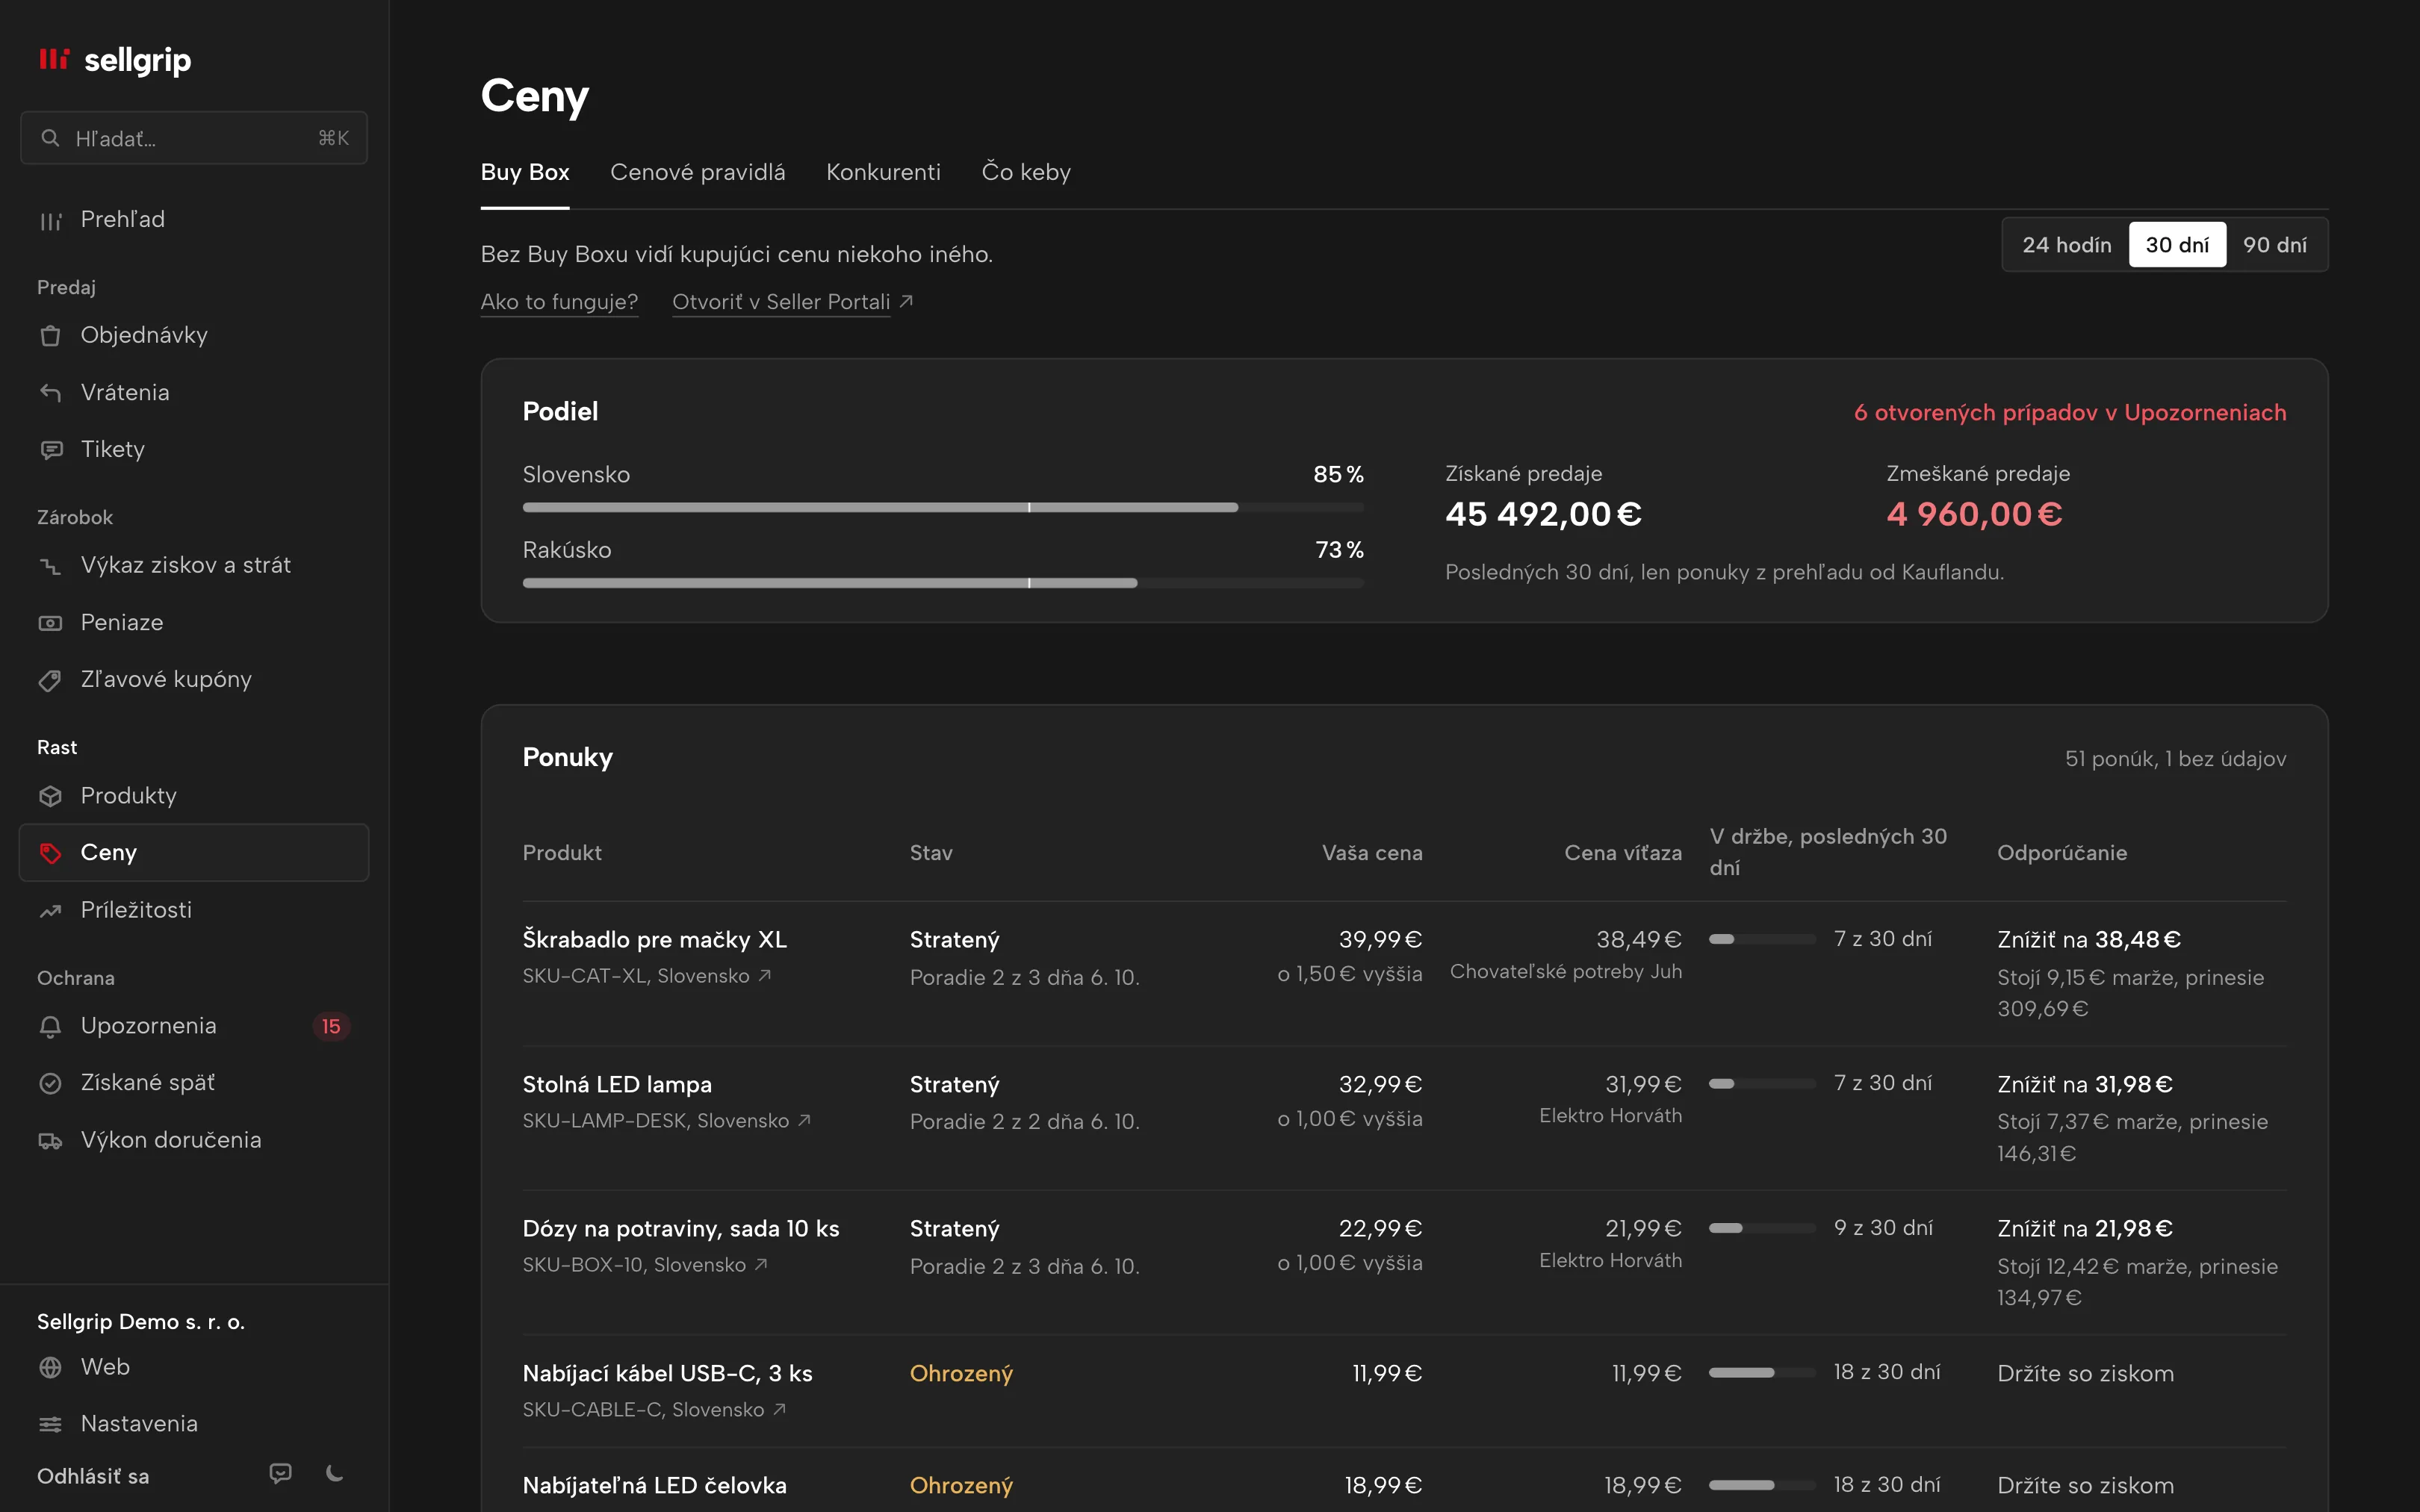Open Výkon doručenia truck icon
2420x1512 pixels.
50,1141
